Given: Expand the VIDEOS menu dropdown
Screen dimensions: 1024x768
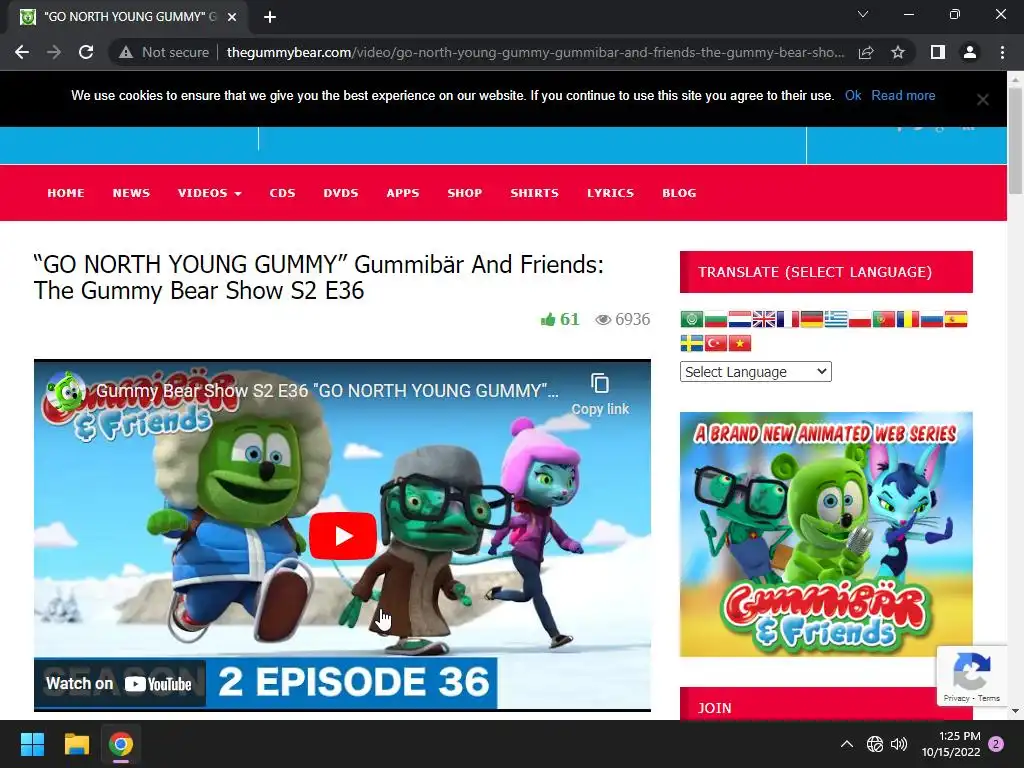Looking at the screenshot, I should pos(210,193).
